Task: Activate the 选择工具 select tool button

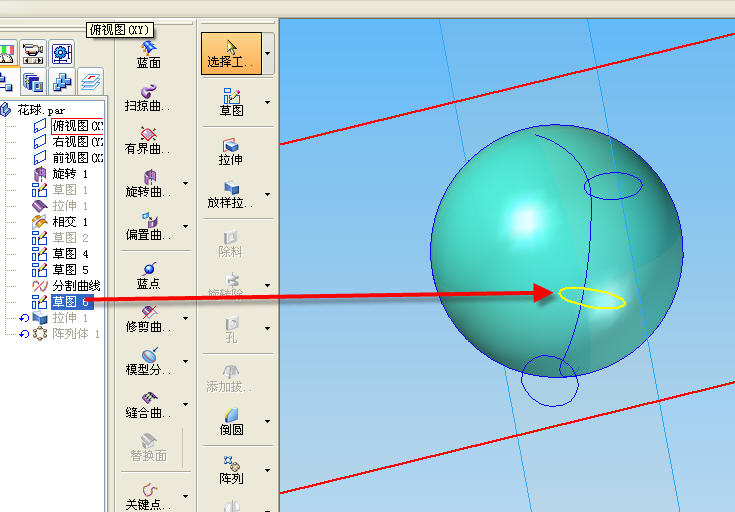Action: click(x=231, y=53)
